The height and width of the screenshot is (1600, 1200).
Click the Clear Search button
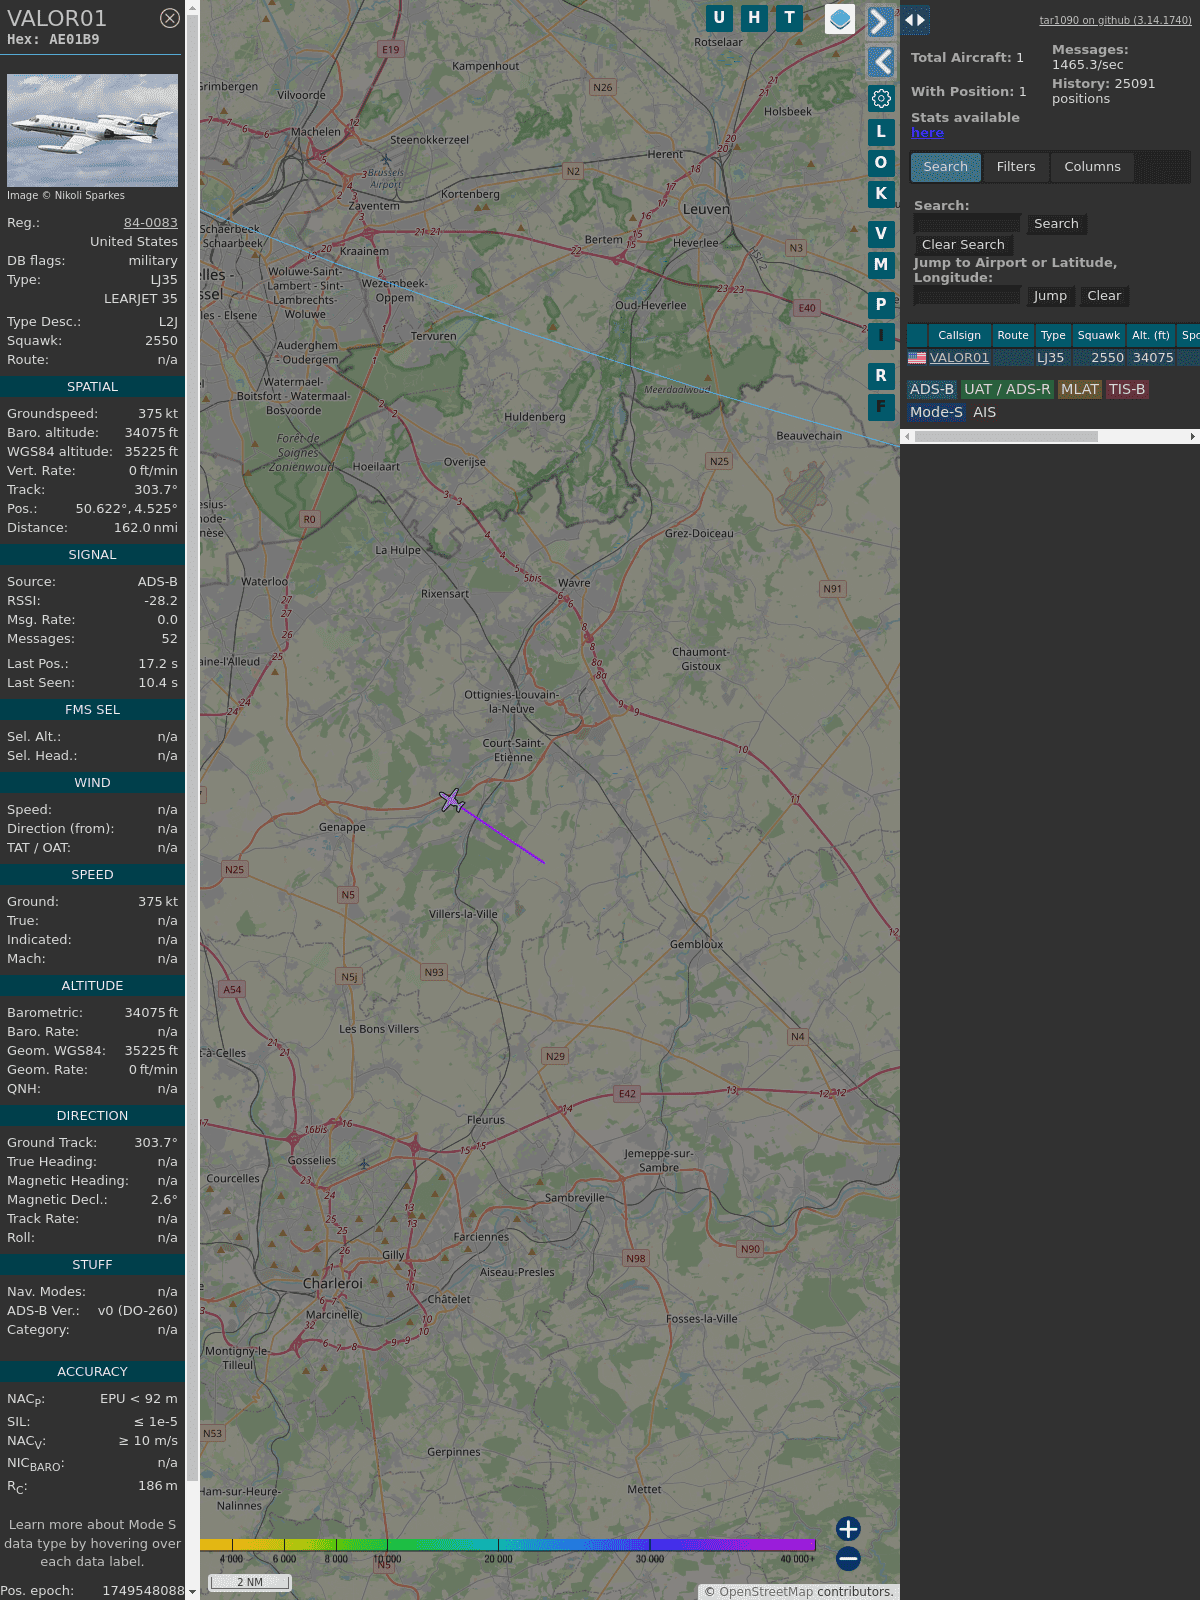tap(963, 245)
